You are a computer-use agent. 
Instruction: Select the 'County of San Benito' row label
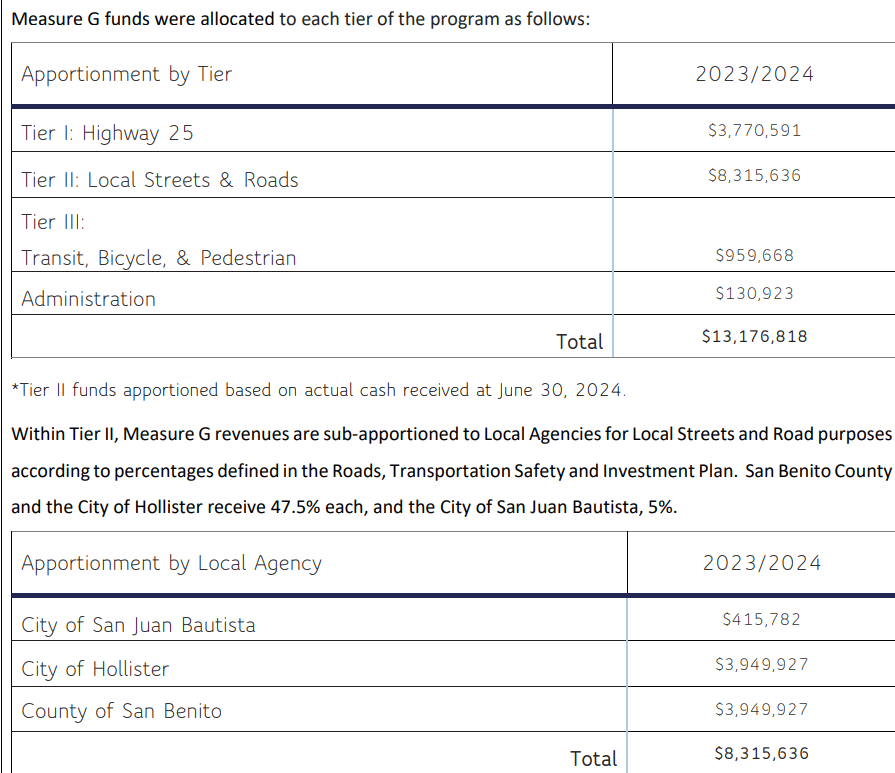point(122,711)
